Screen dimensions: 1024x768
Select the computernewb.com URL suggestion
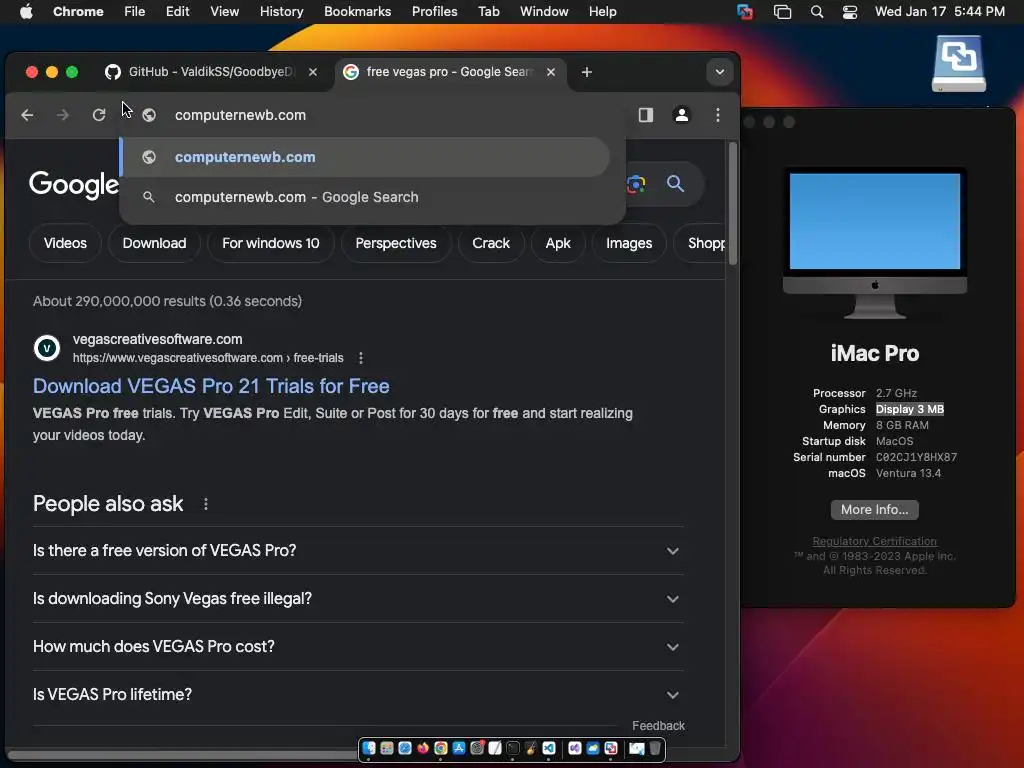point(365,157)
